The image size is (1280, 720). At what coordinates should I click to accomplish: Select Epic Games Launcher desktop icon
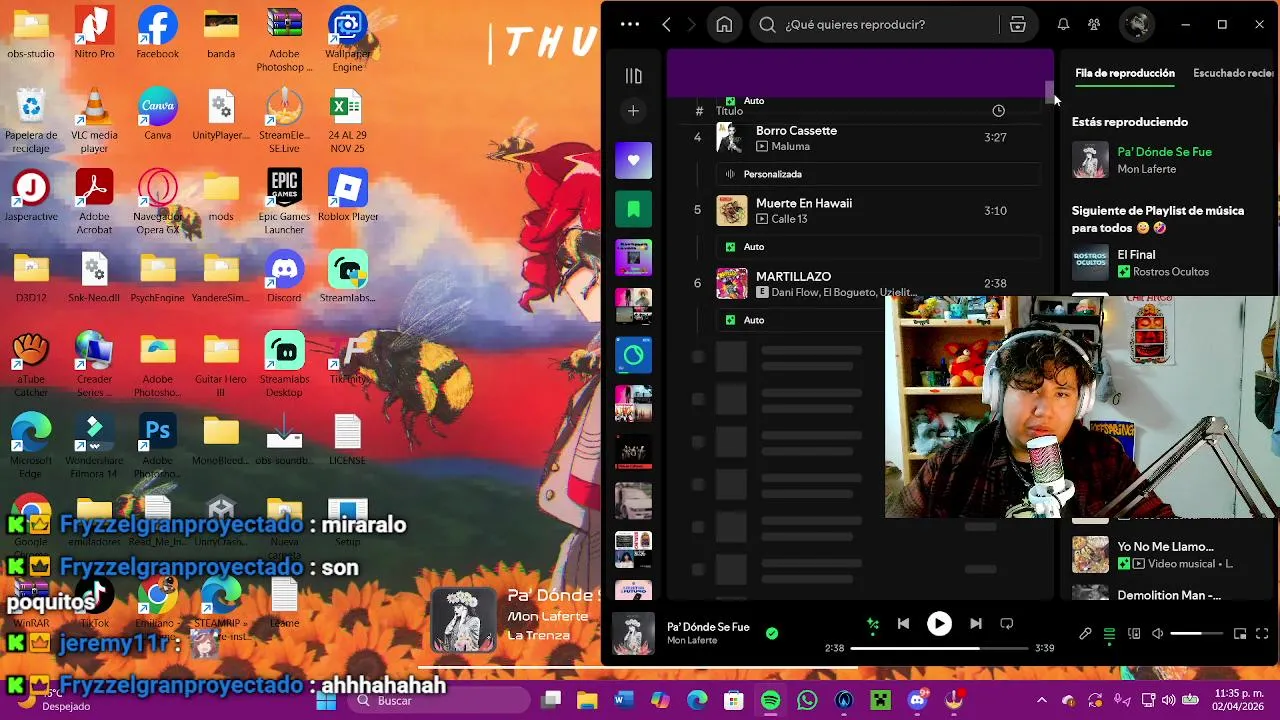pos(284,202)
